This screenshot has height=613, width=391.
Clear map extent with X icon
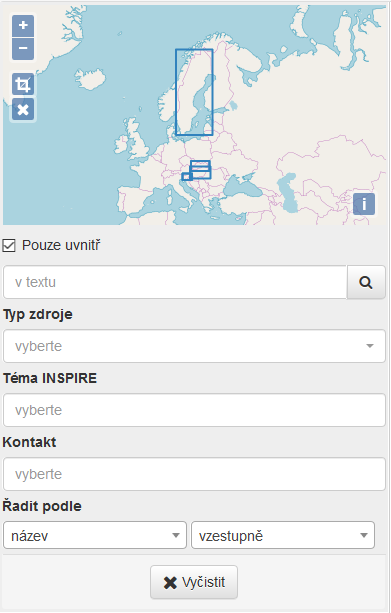pos(23,109)
